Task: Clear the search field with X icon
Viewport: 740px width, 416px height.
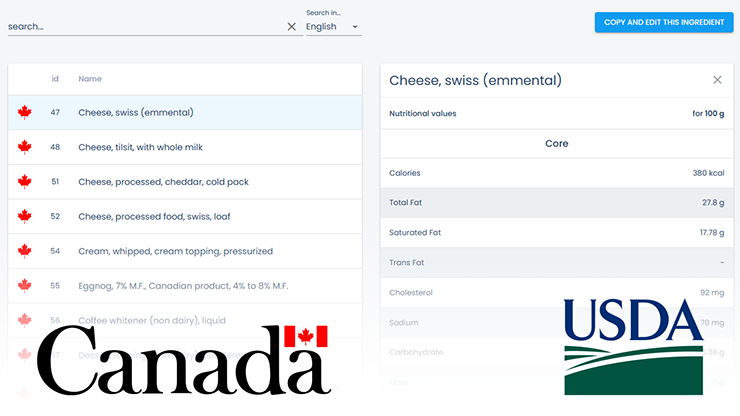Action: click(x=292, y=27)
